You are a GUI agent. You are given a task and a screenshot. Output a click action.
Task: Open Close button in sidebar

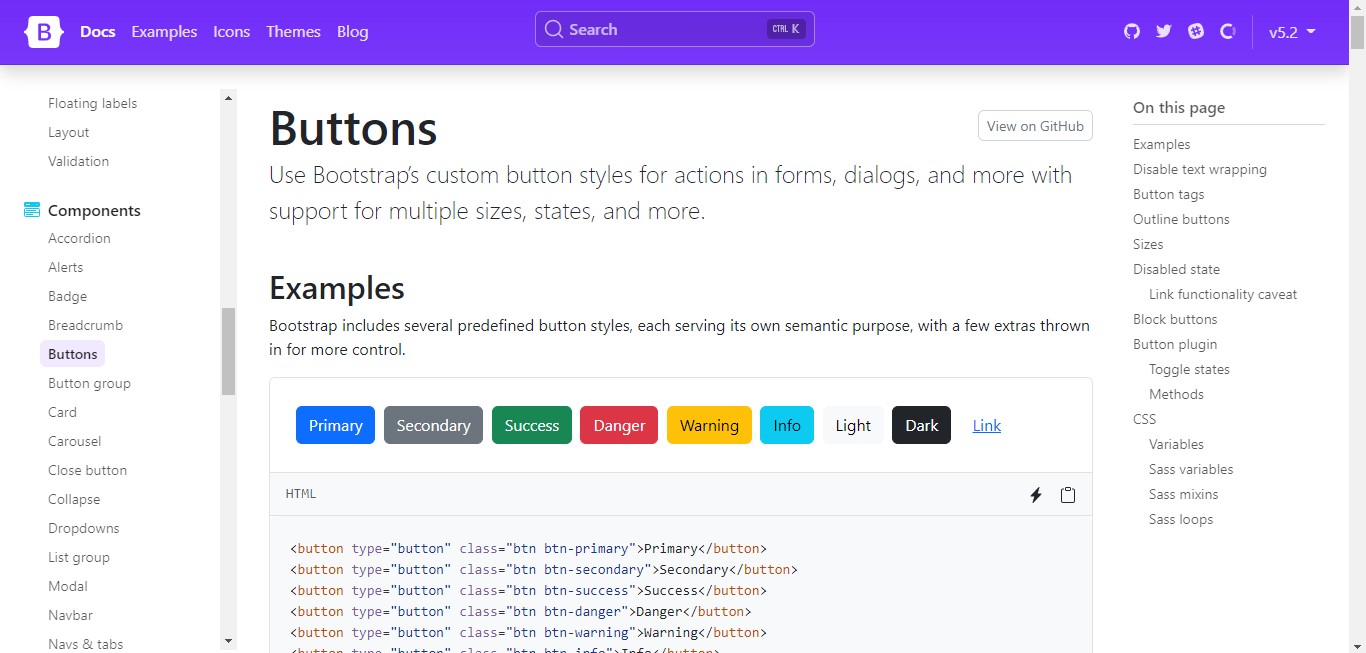[87, 470]
